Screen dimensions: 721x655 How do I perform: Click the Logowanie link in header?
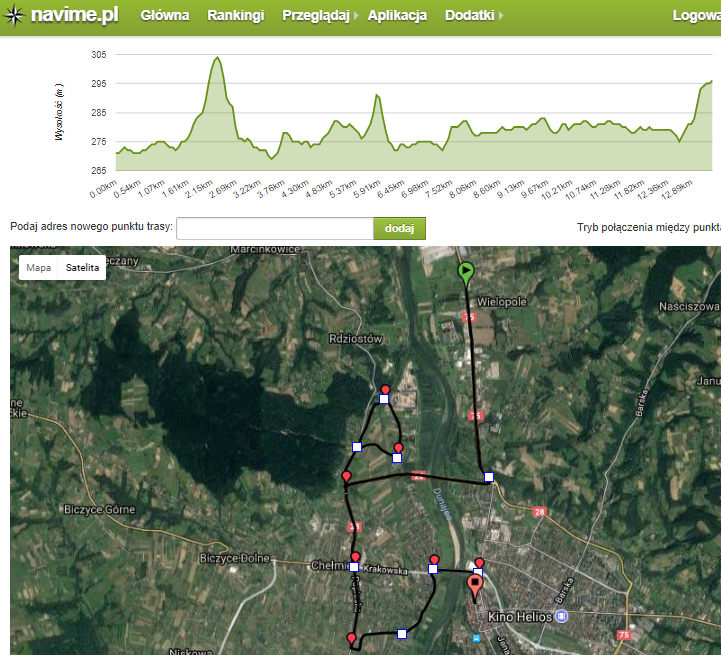coord(696,16)
